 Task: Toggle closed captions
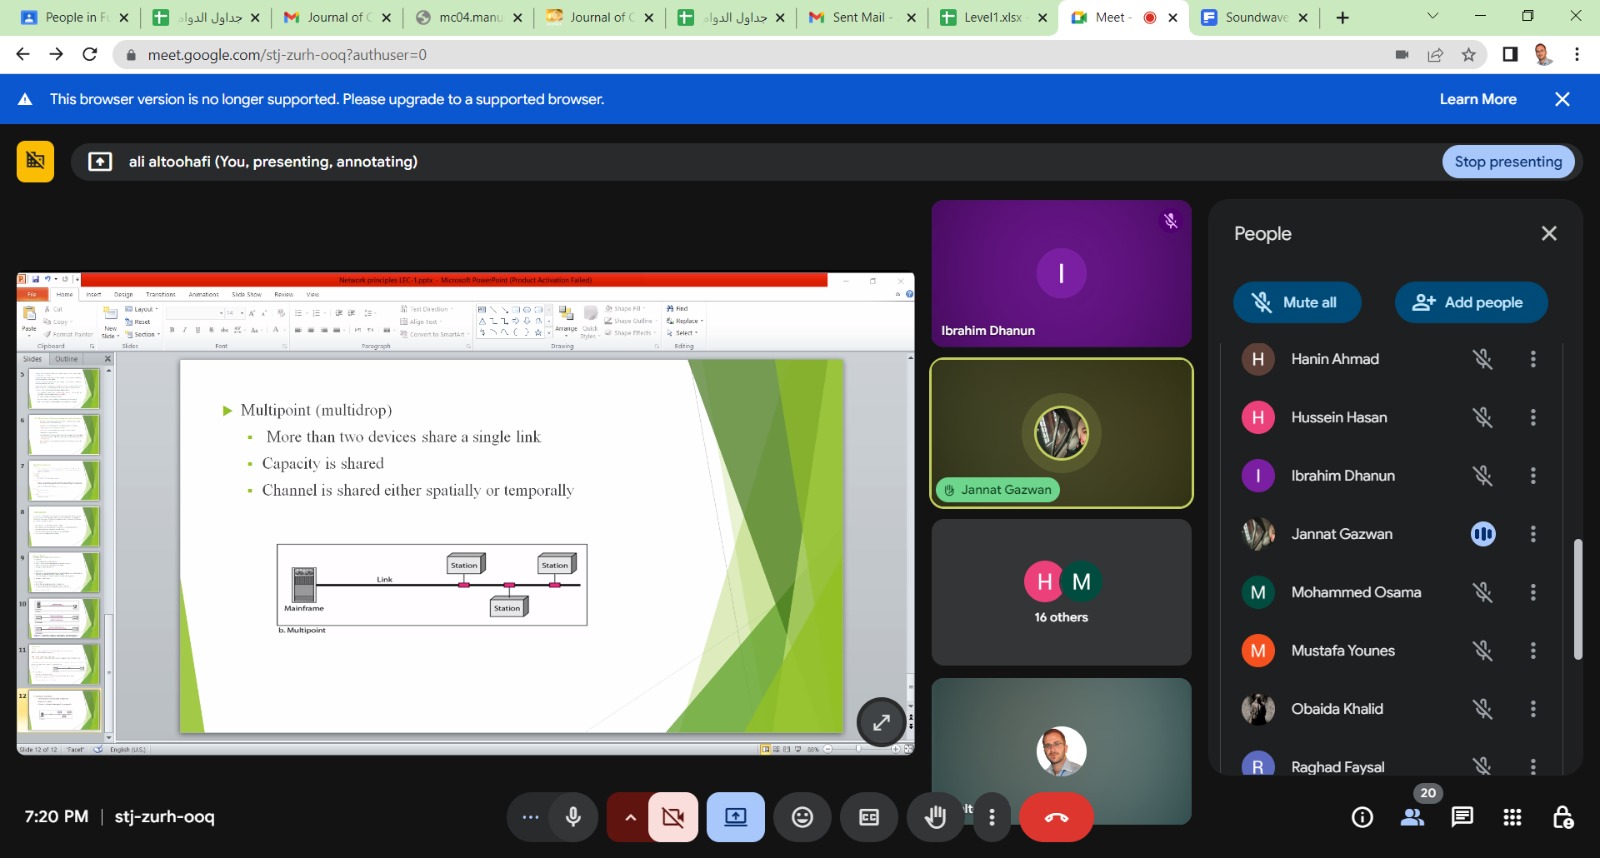[869, 817]
